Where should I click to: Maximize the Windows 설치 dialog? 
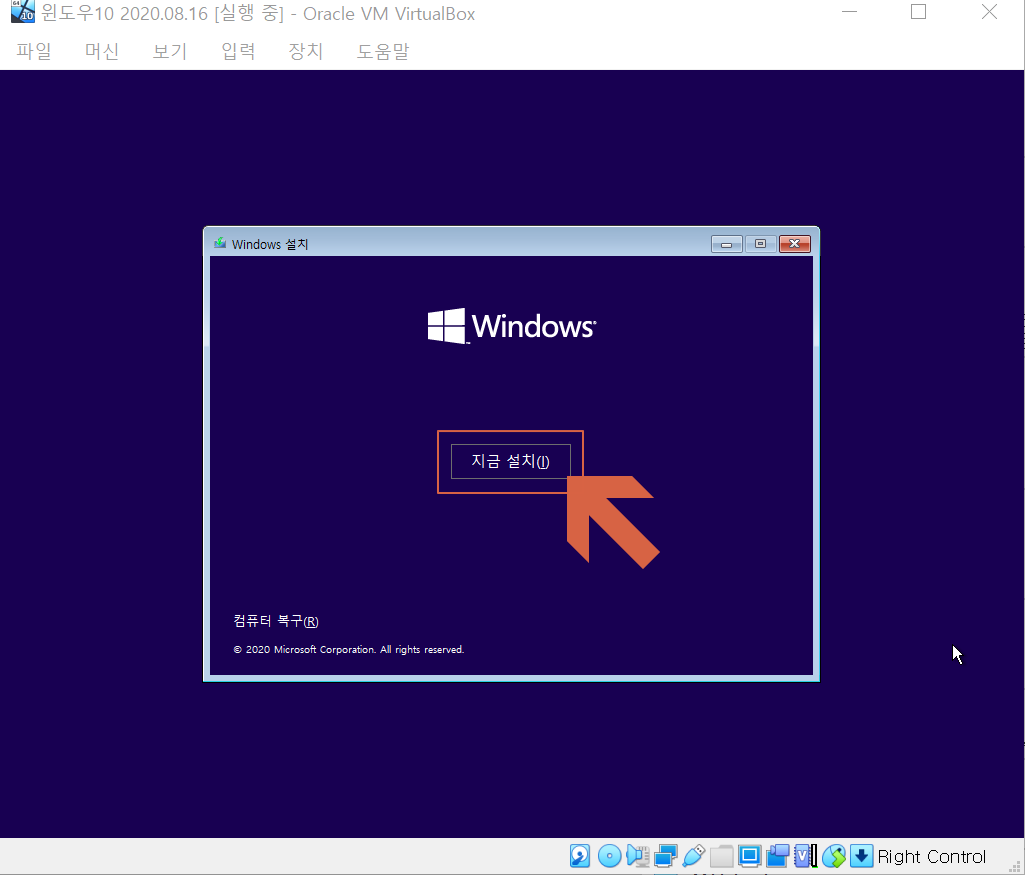click(x=760, y=244)
